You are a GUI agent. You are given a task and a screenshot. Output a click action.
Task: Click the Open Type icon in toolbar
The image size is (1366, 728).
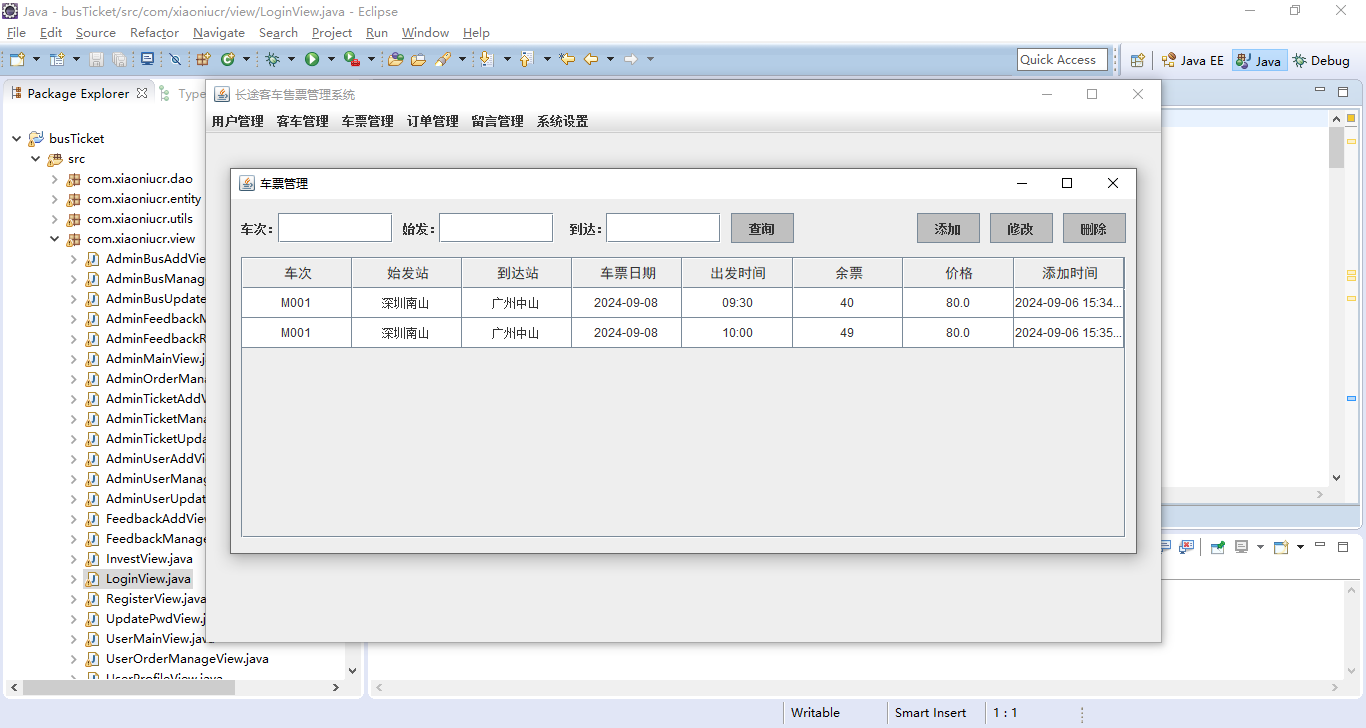point(395,60)
